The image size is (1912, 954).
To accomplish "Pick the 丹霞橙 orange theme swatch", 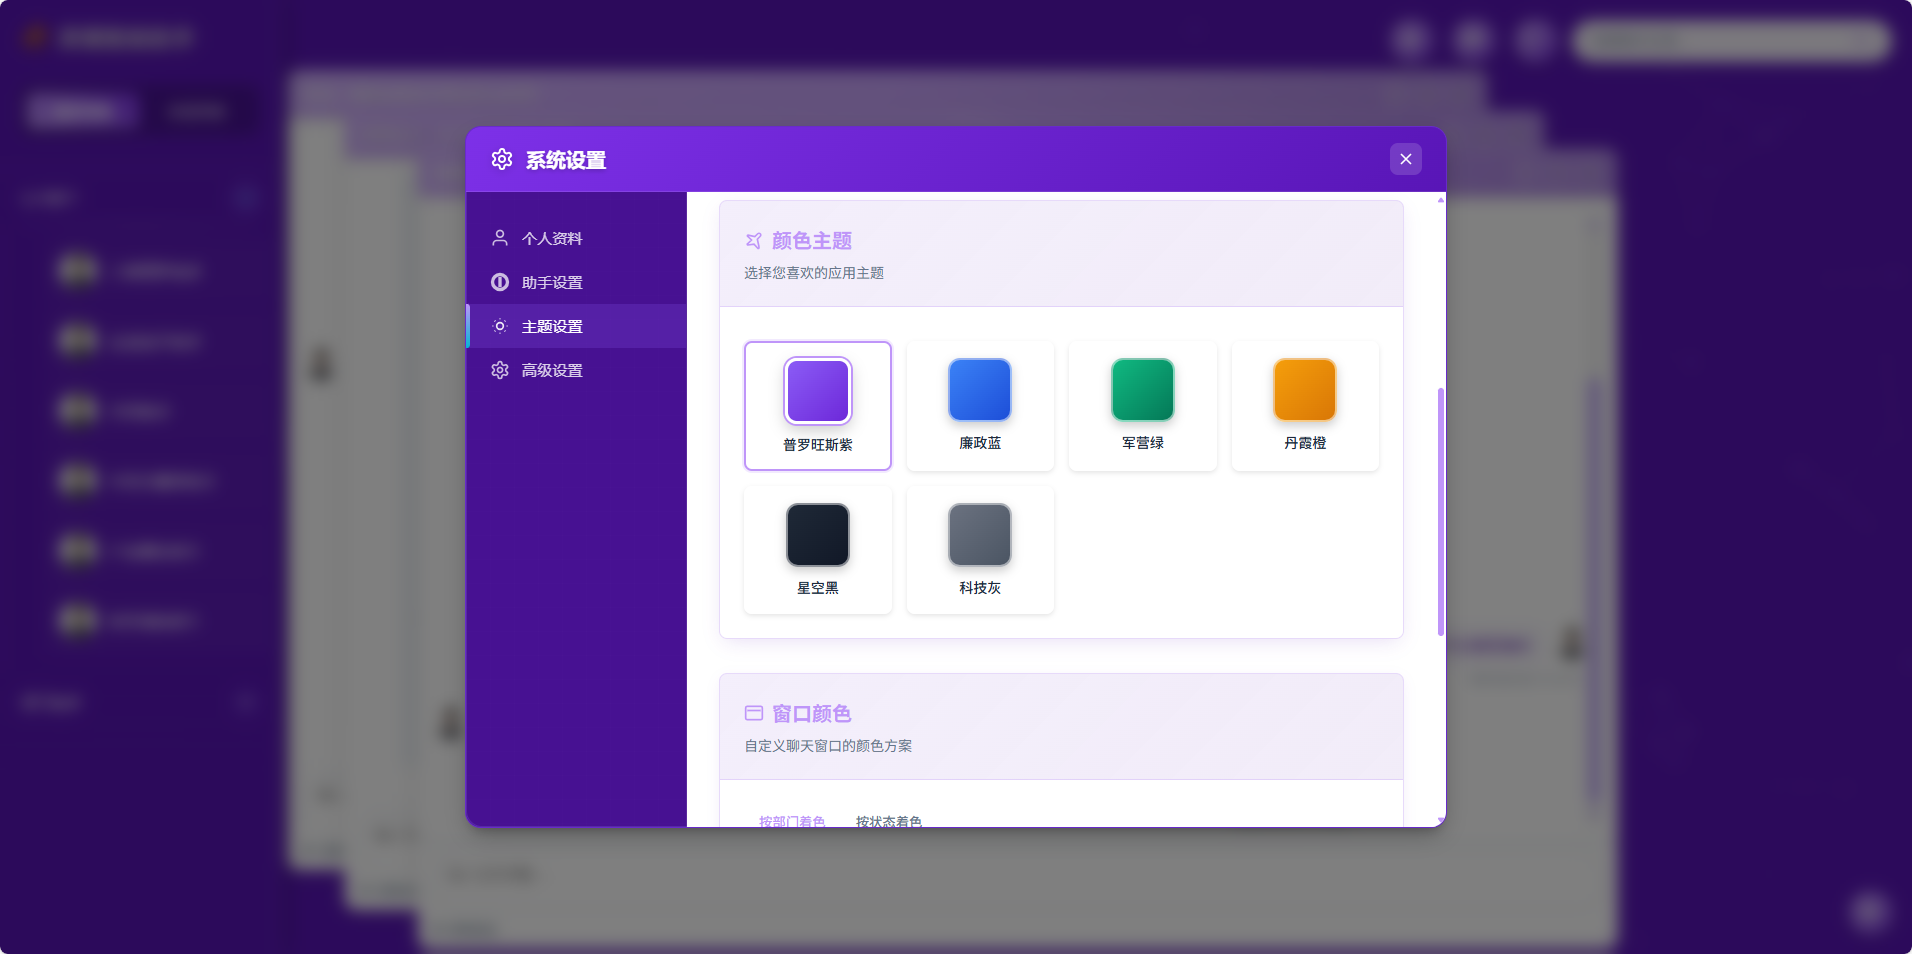I will click(1304, 390).
